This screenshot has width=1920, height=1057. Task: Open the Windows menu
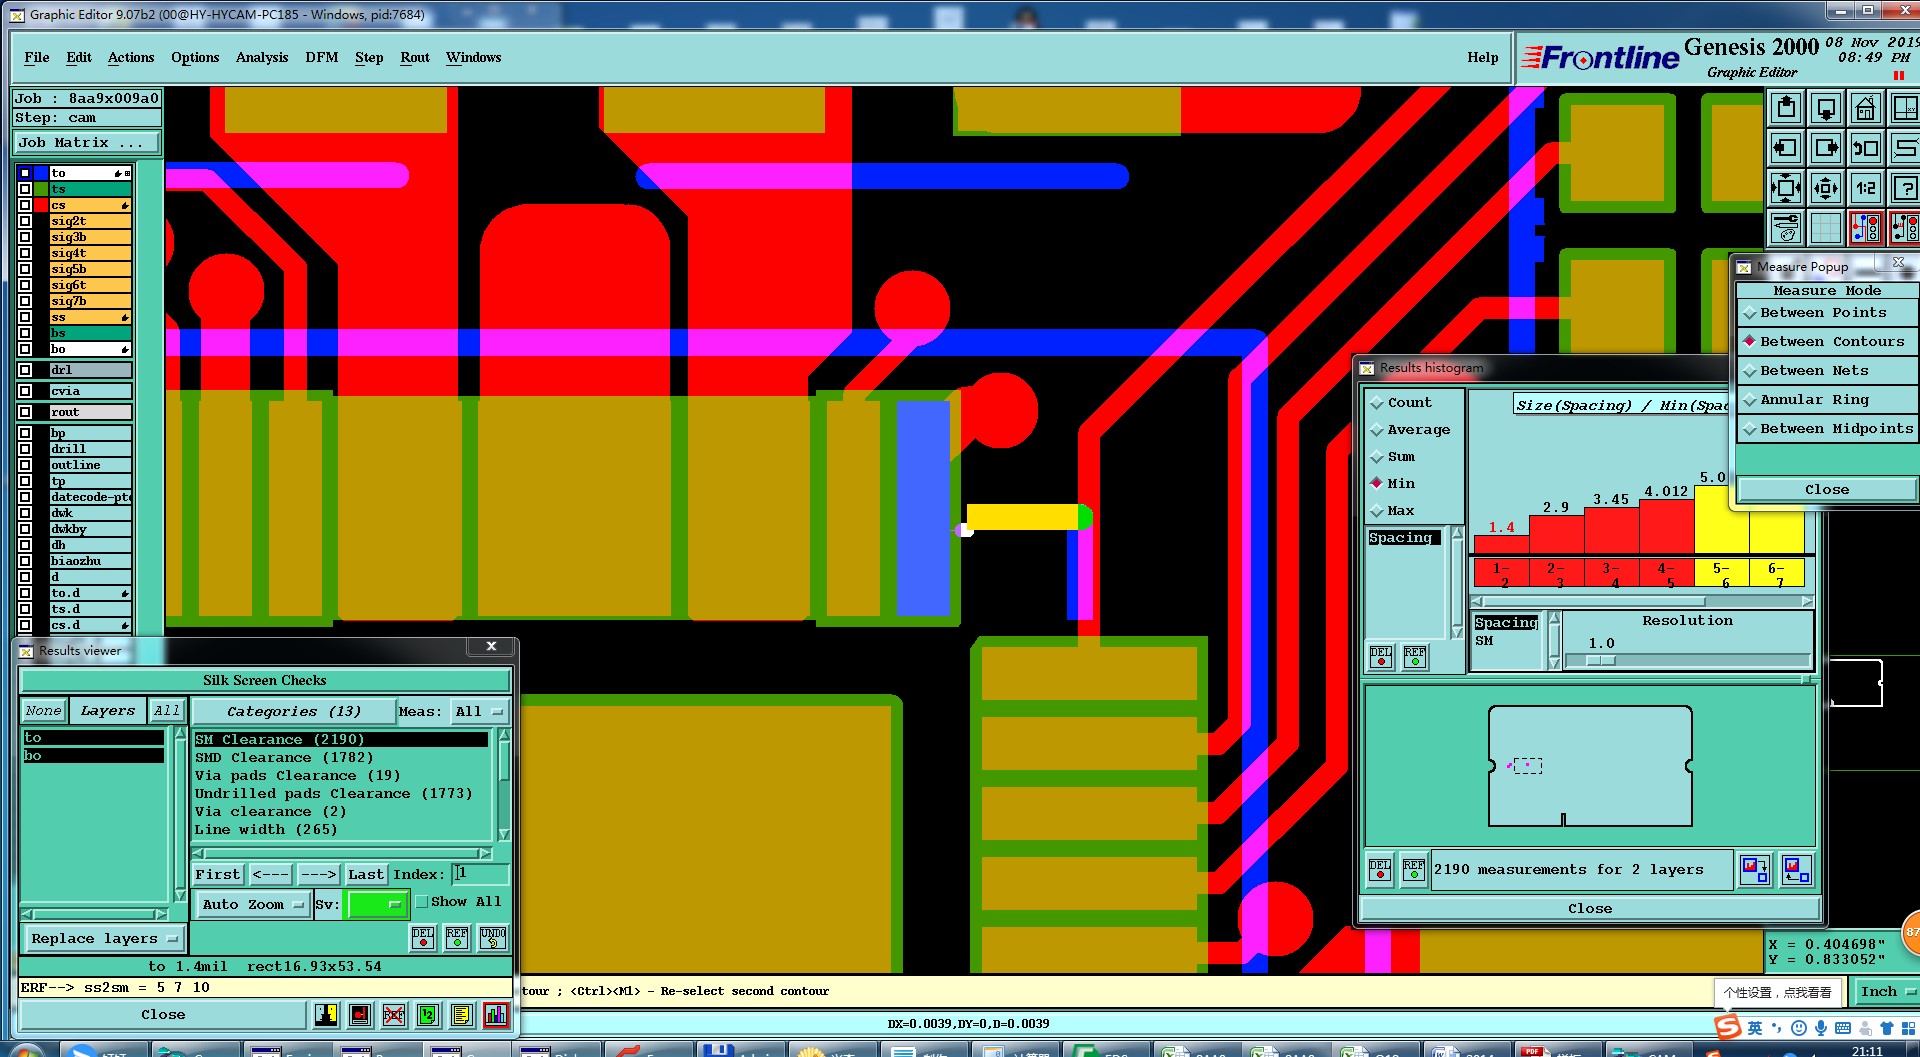click(x=474, y=58)
